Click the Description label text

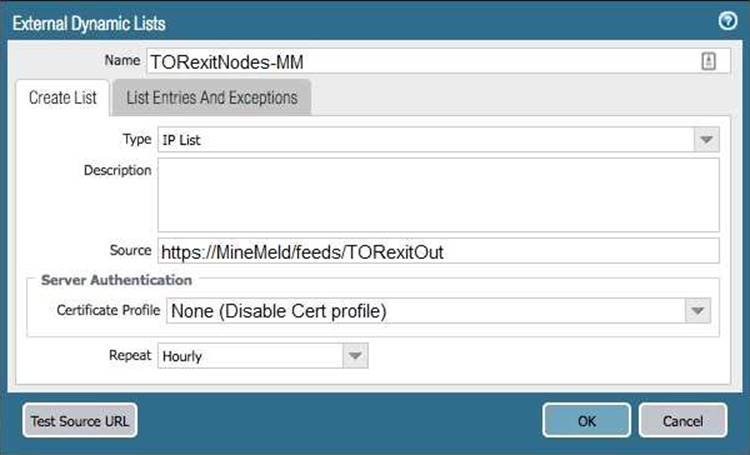pyautogui.click(x=118, y=170)
